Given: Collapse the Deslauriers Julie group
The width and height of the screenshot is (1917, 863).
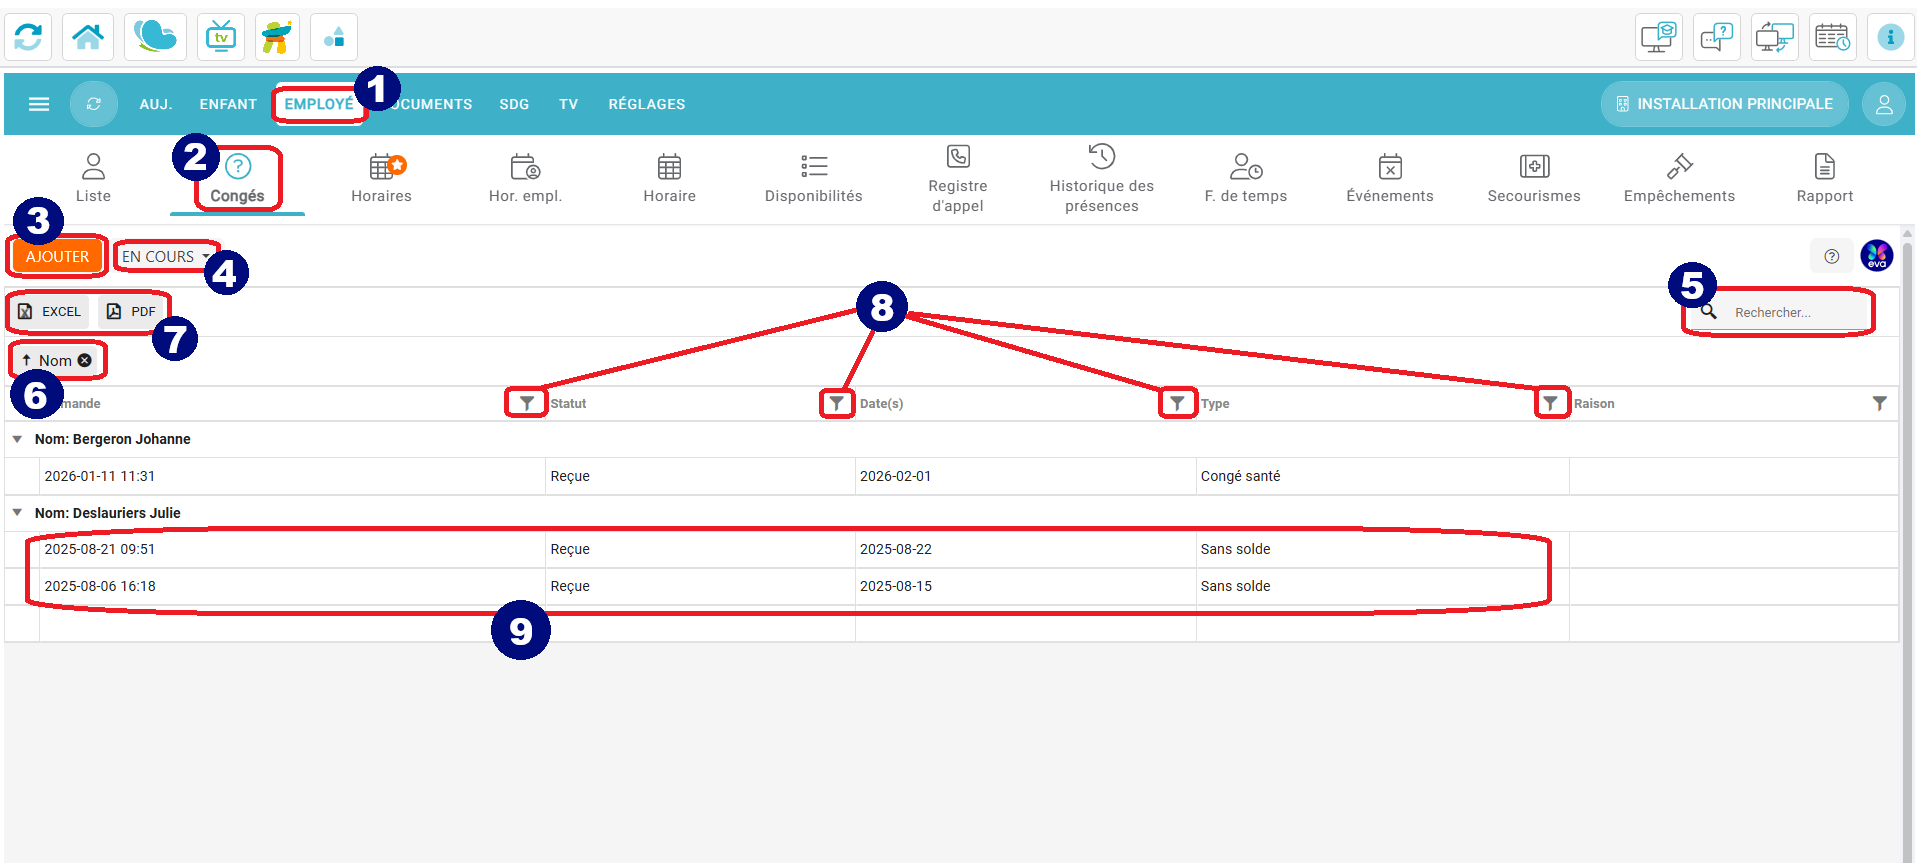Looking at the screenshot, I should [x=17, y=513].
